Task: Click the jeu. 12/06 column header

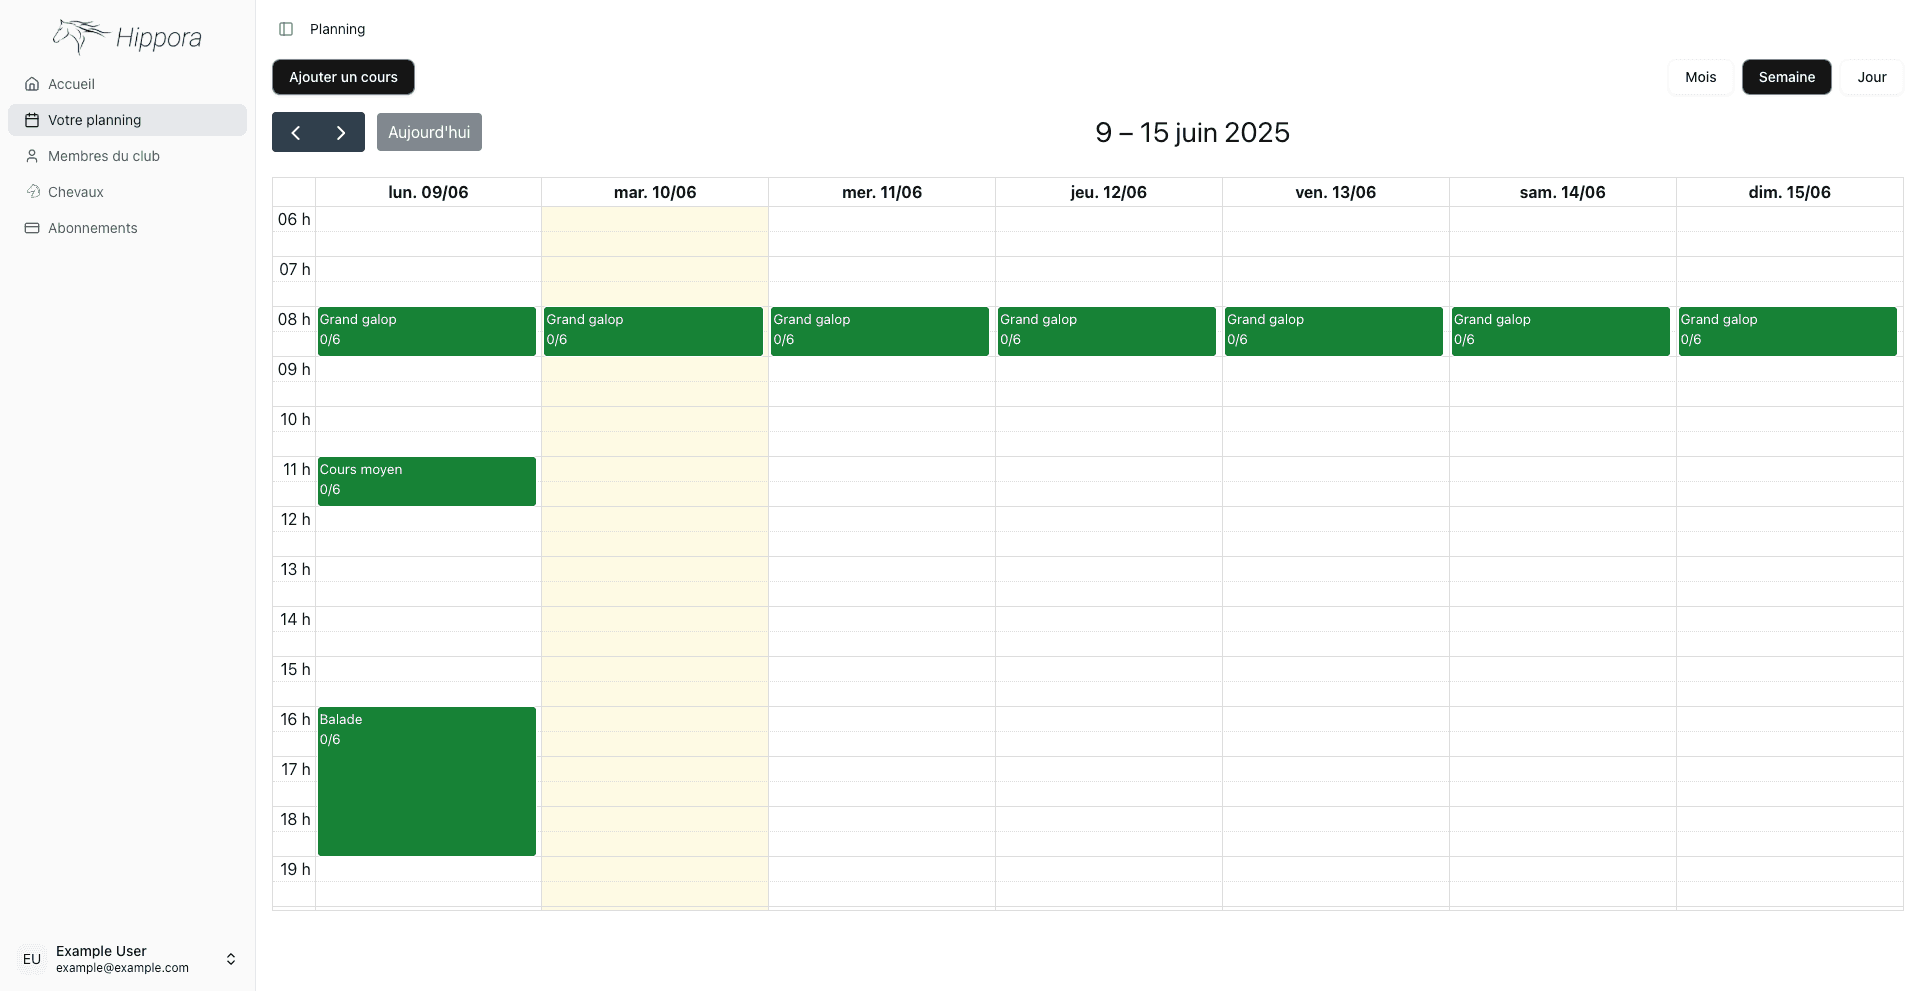Action: 1108,192
